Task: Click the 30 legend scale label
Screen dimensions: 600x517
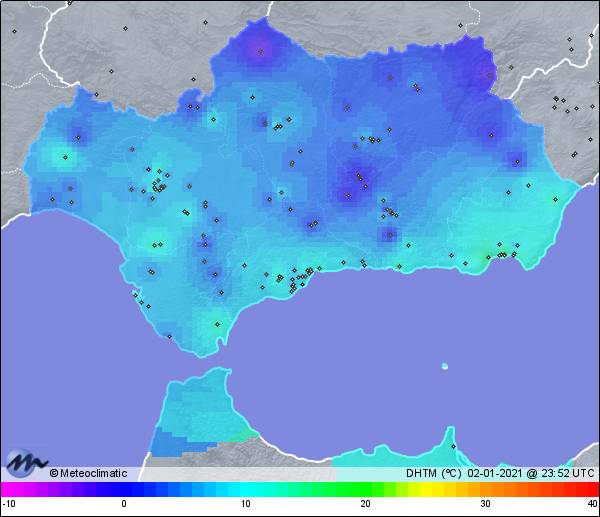Action: [x=486, y=504]
